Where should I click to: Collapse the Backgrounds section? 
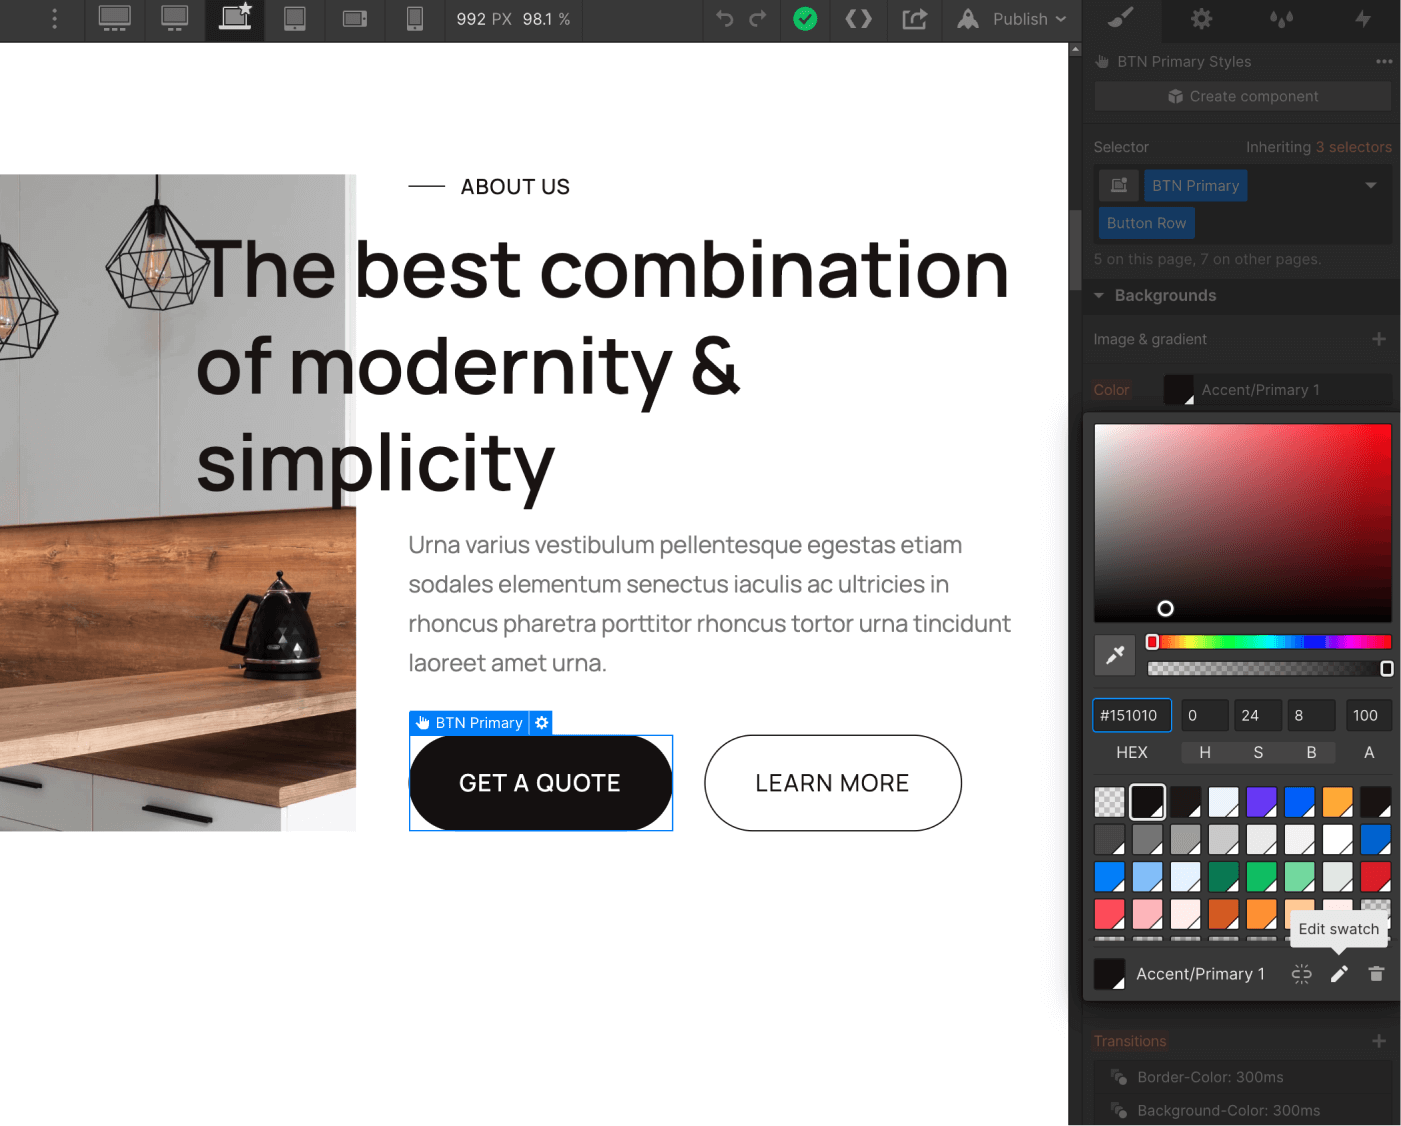(x=1099, y=295)
